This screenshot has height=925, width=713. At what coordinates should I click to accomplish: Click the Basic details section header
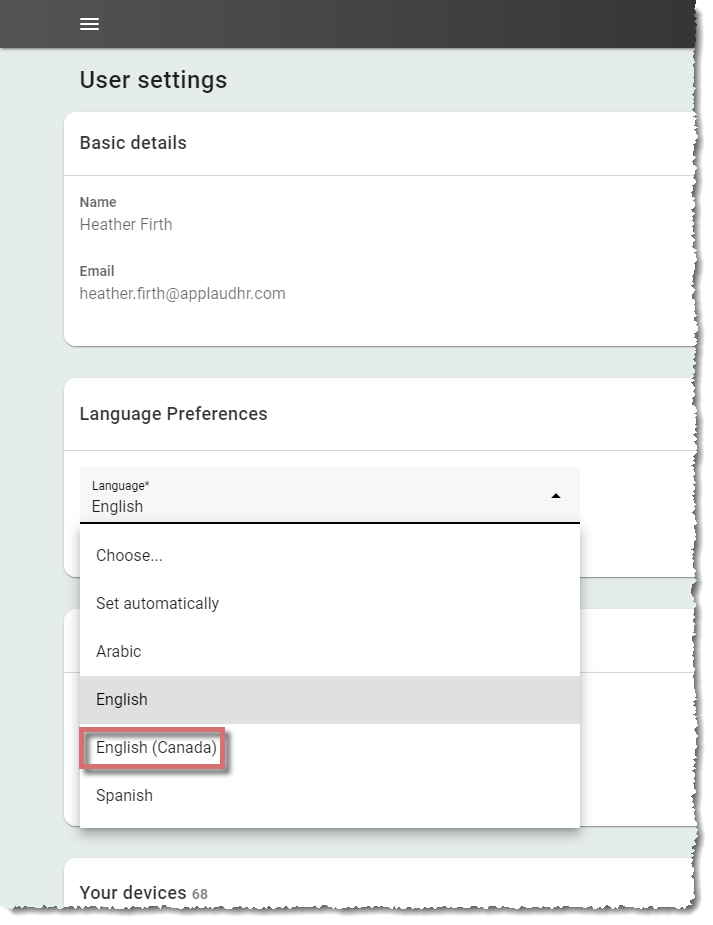[133, 143]
